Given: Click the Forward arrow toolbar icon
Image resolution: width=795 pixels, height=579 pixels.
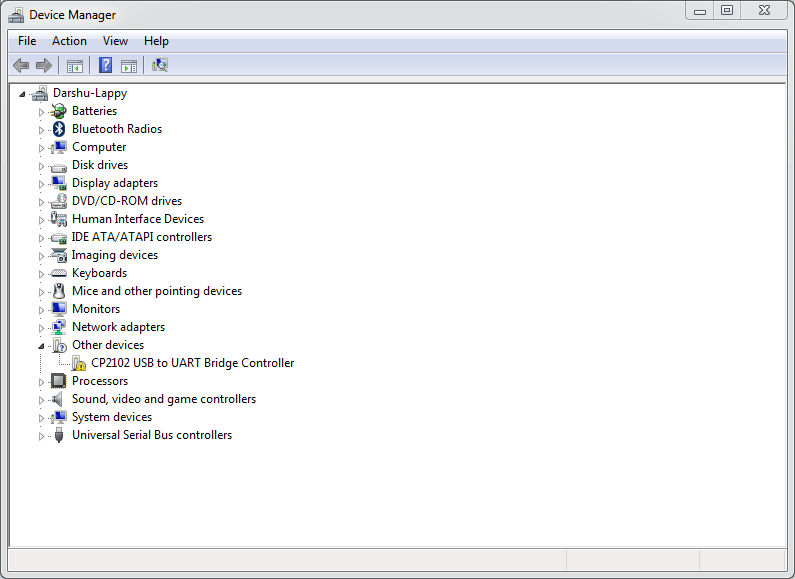Looking at the screenshot, I should 44,65.
